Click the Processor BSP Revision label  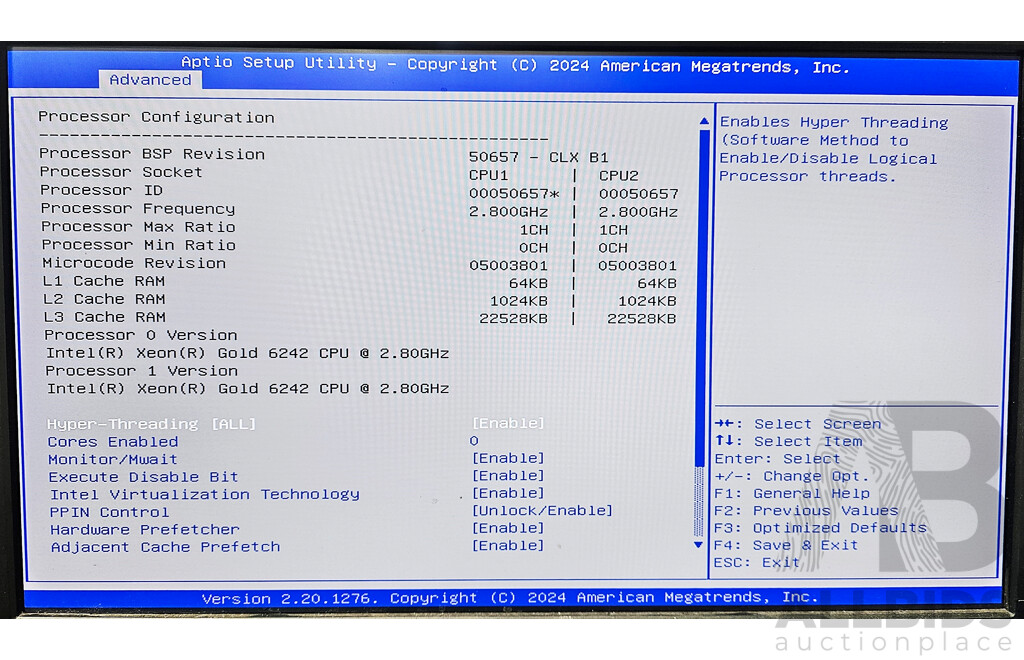click(x=152, y=154)
